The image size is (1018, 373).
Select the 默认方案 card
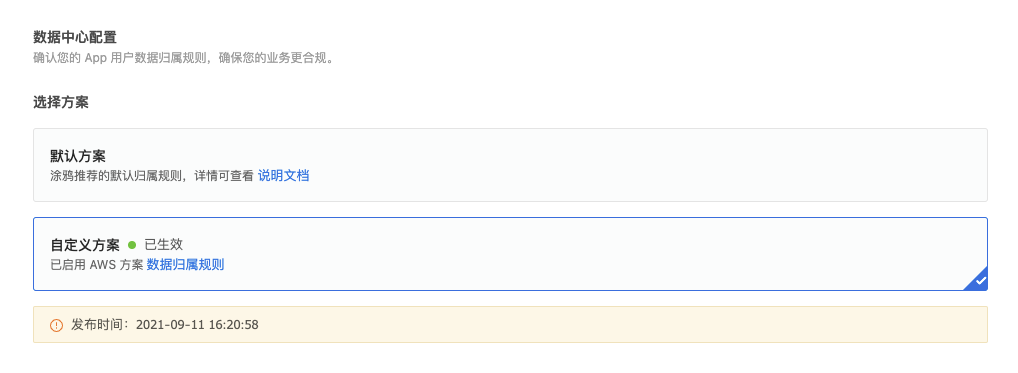click(x=510, y=165)
